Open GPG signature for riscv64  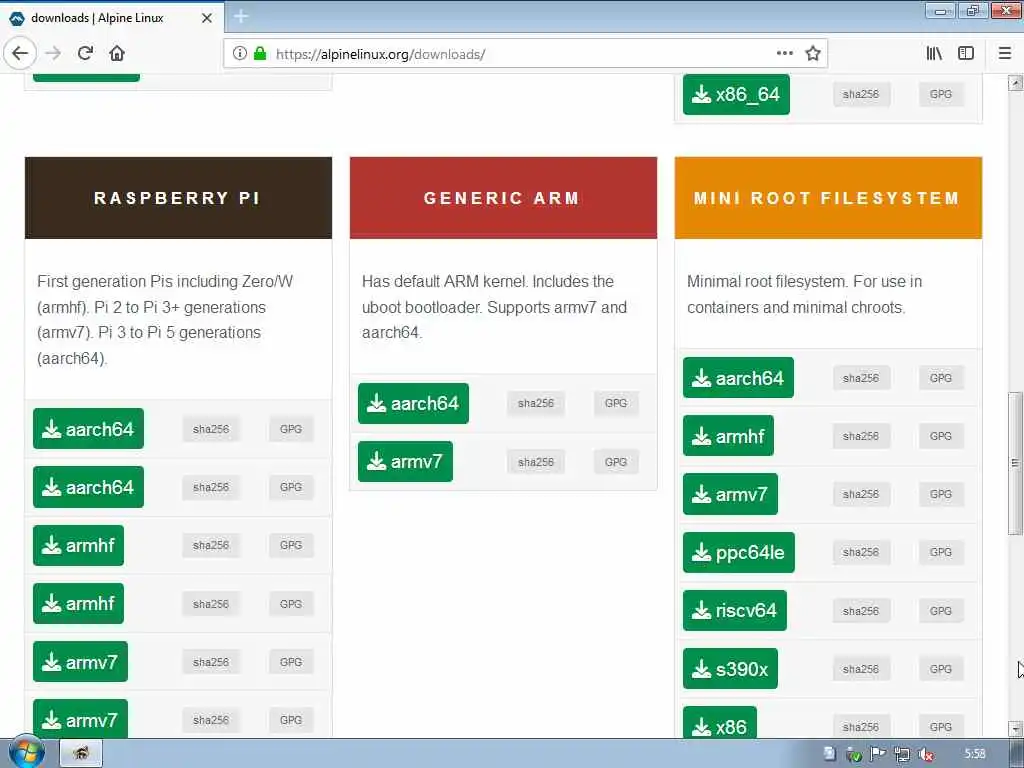click(940, 611)
